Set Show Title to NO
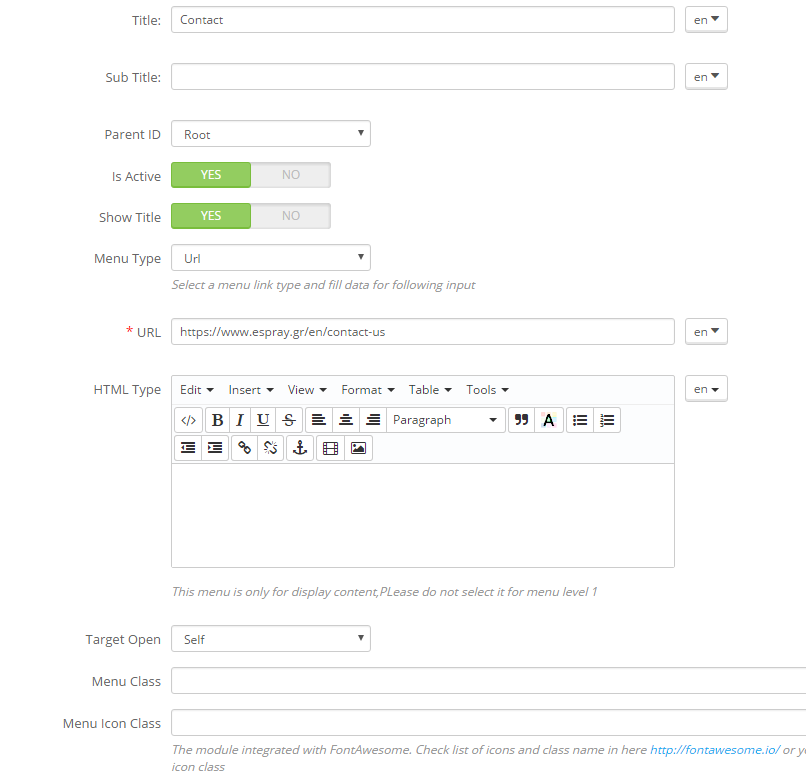Image resolution: width=806 pixels, height=780 pixels. [x=291, y=216]
